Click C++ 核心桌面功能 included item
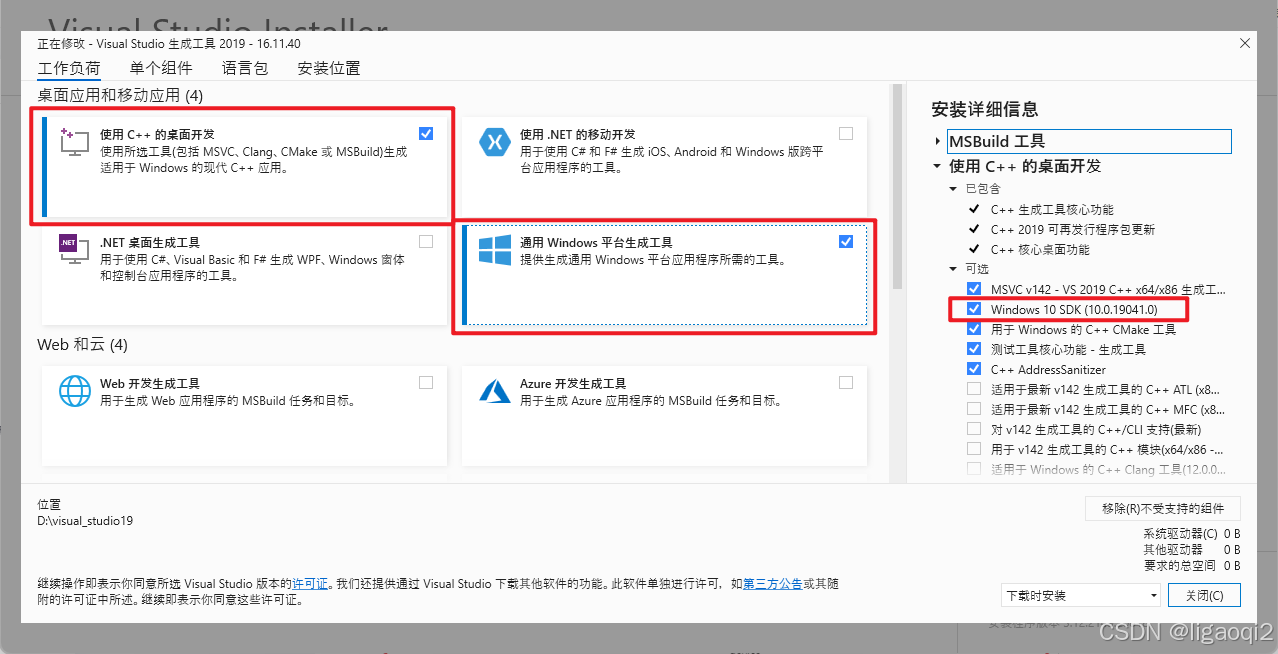This screenshot has height=654, width=1278. pos(1040,250)
